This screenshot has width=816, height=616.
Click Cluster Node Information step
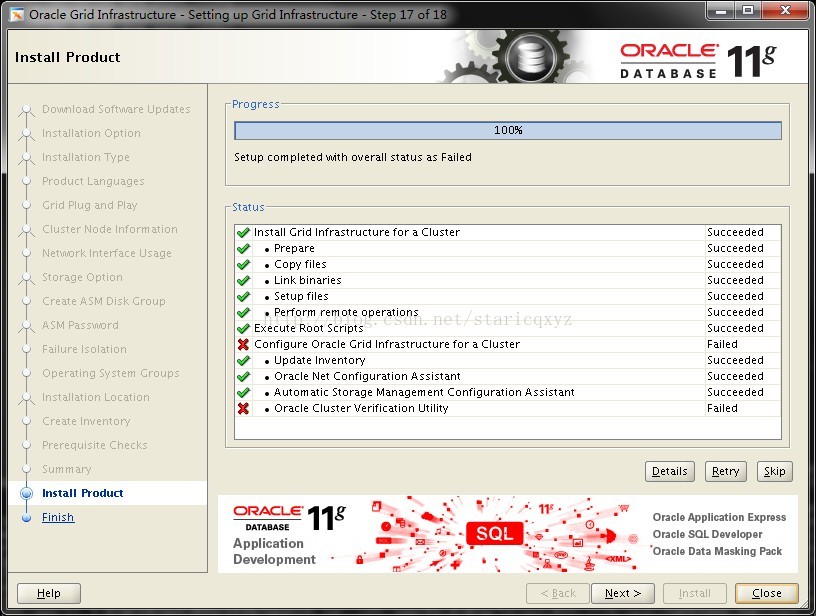coord(110,229)
